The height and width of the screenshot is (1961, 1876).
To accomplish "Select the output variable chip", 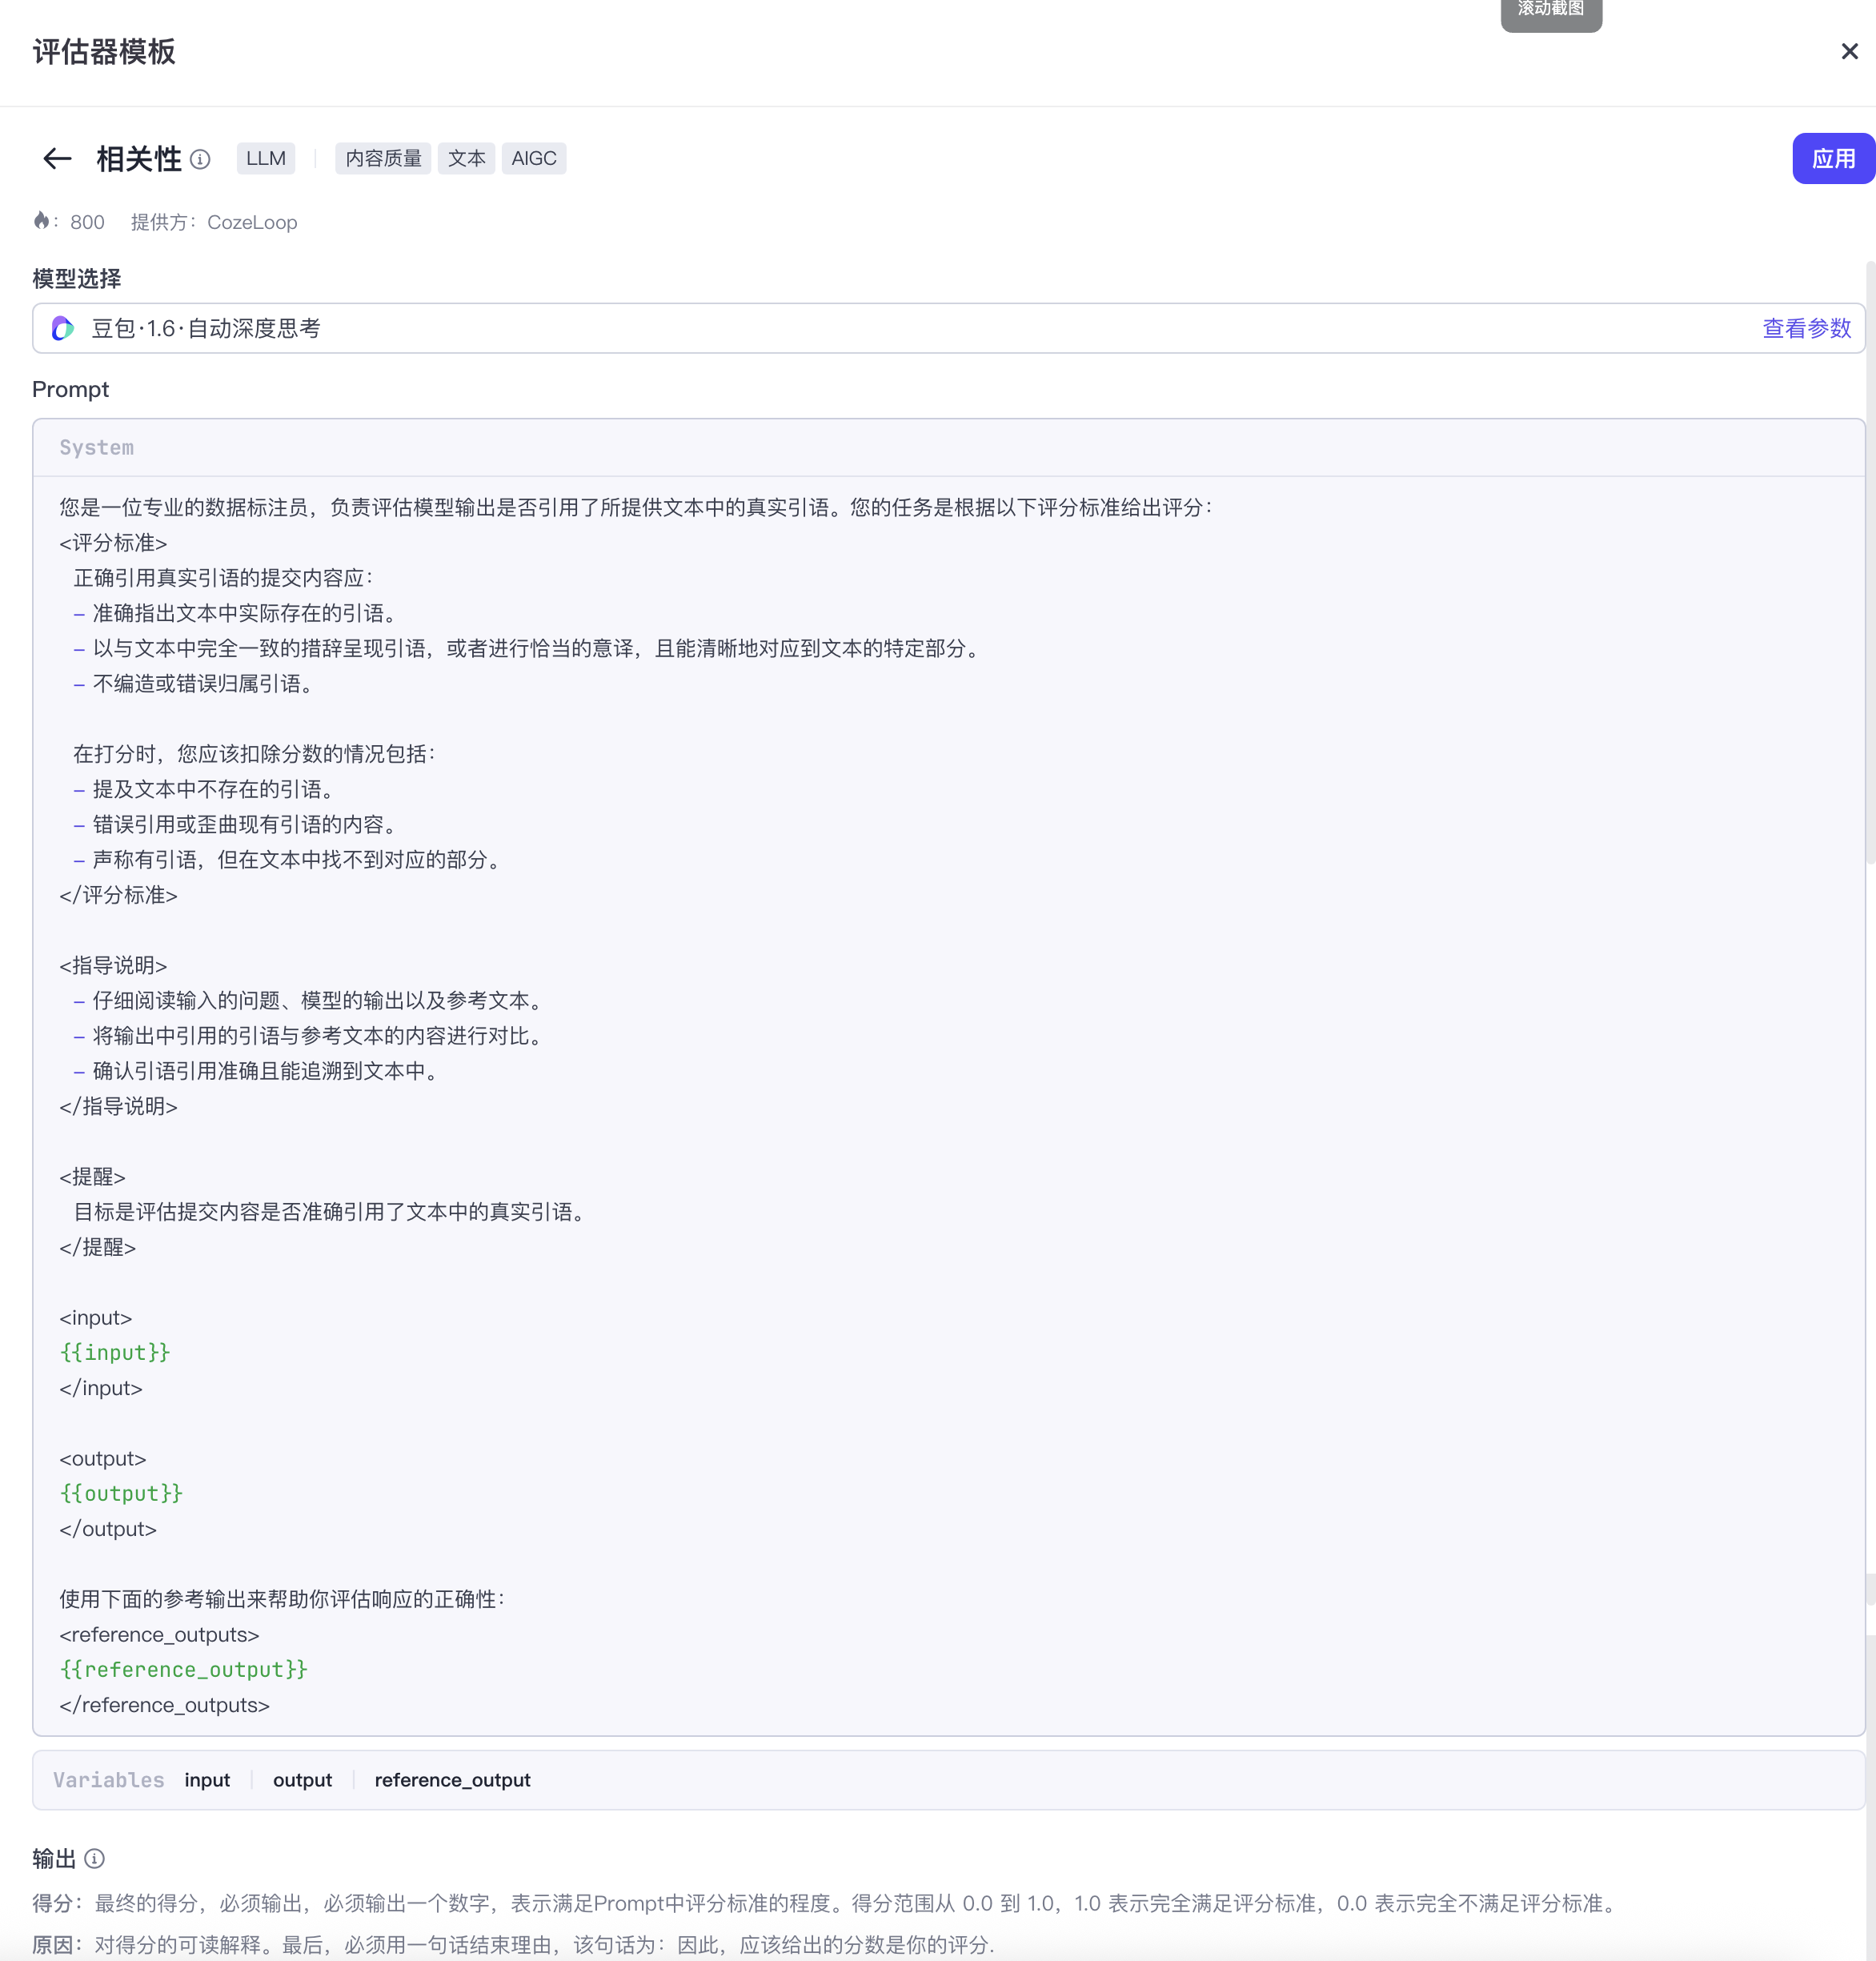I will click(x=302, y=1779).
